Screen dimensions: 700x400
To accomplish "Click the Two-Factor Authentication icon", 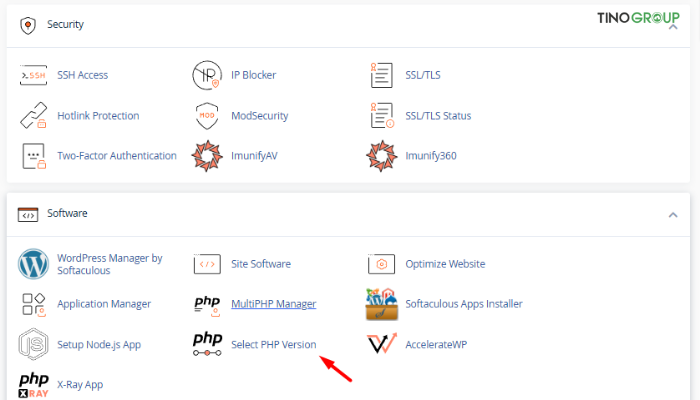I will (34, 156).
